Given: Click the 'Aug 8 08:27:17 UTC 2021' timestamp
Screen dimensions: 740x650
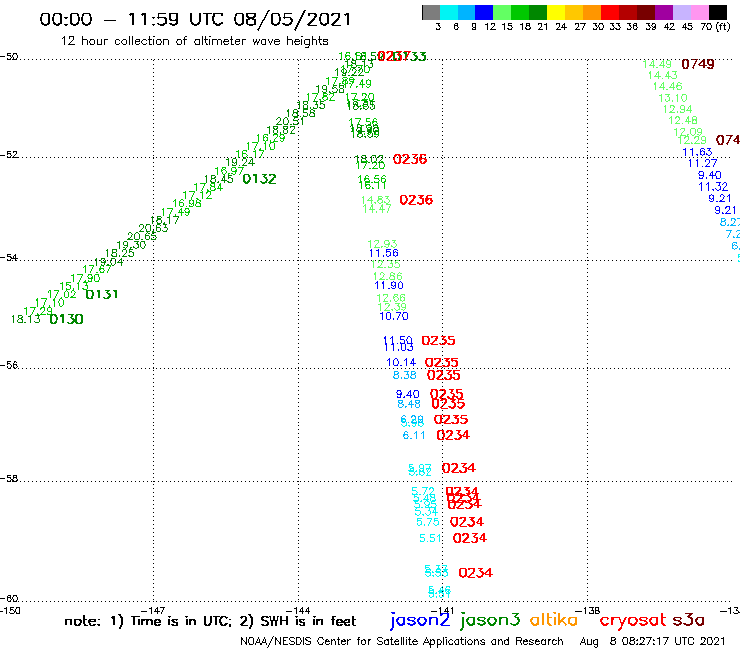Looking at the screenshot, I should [x=652, y=642].
